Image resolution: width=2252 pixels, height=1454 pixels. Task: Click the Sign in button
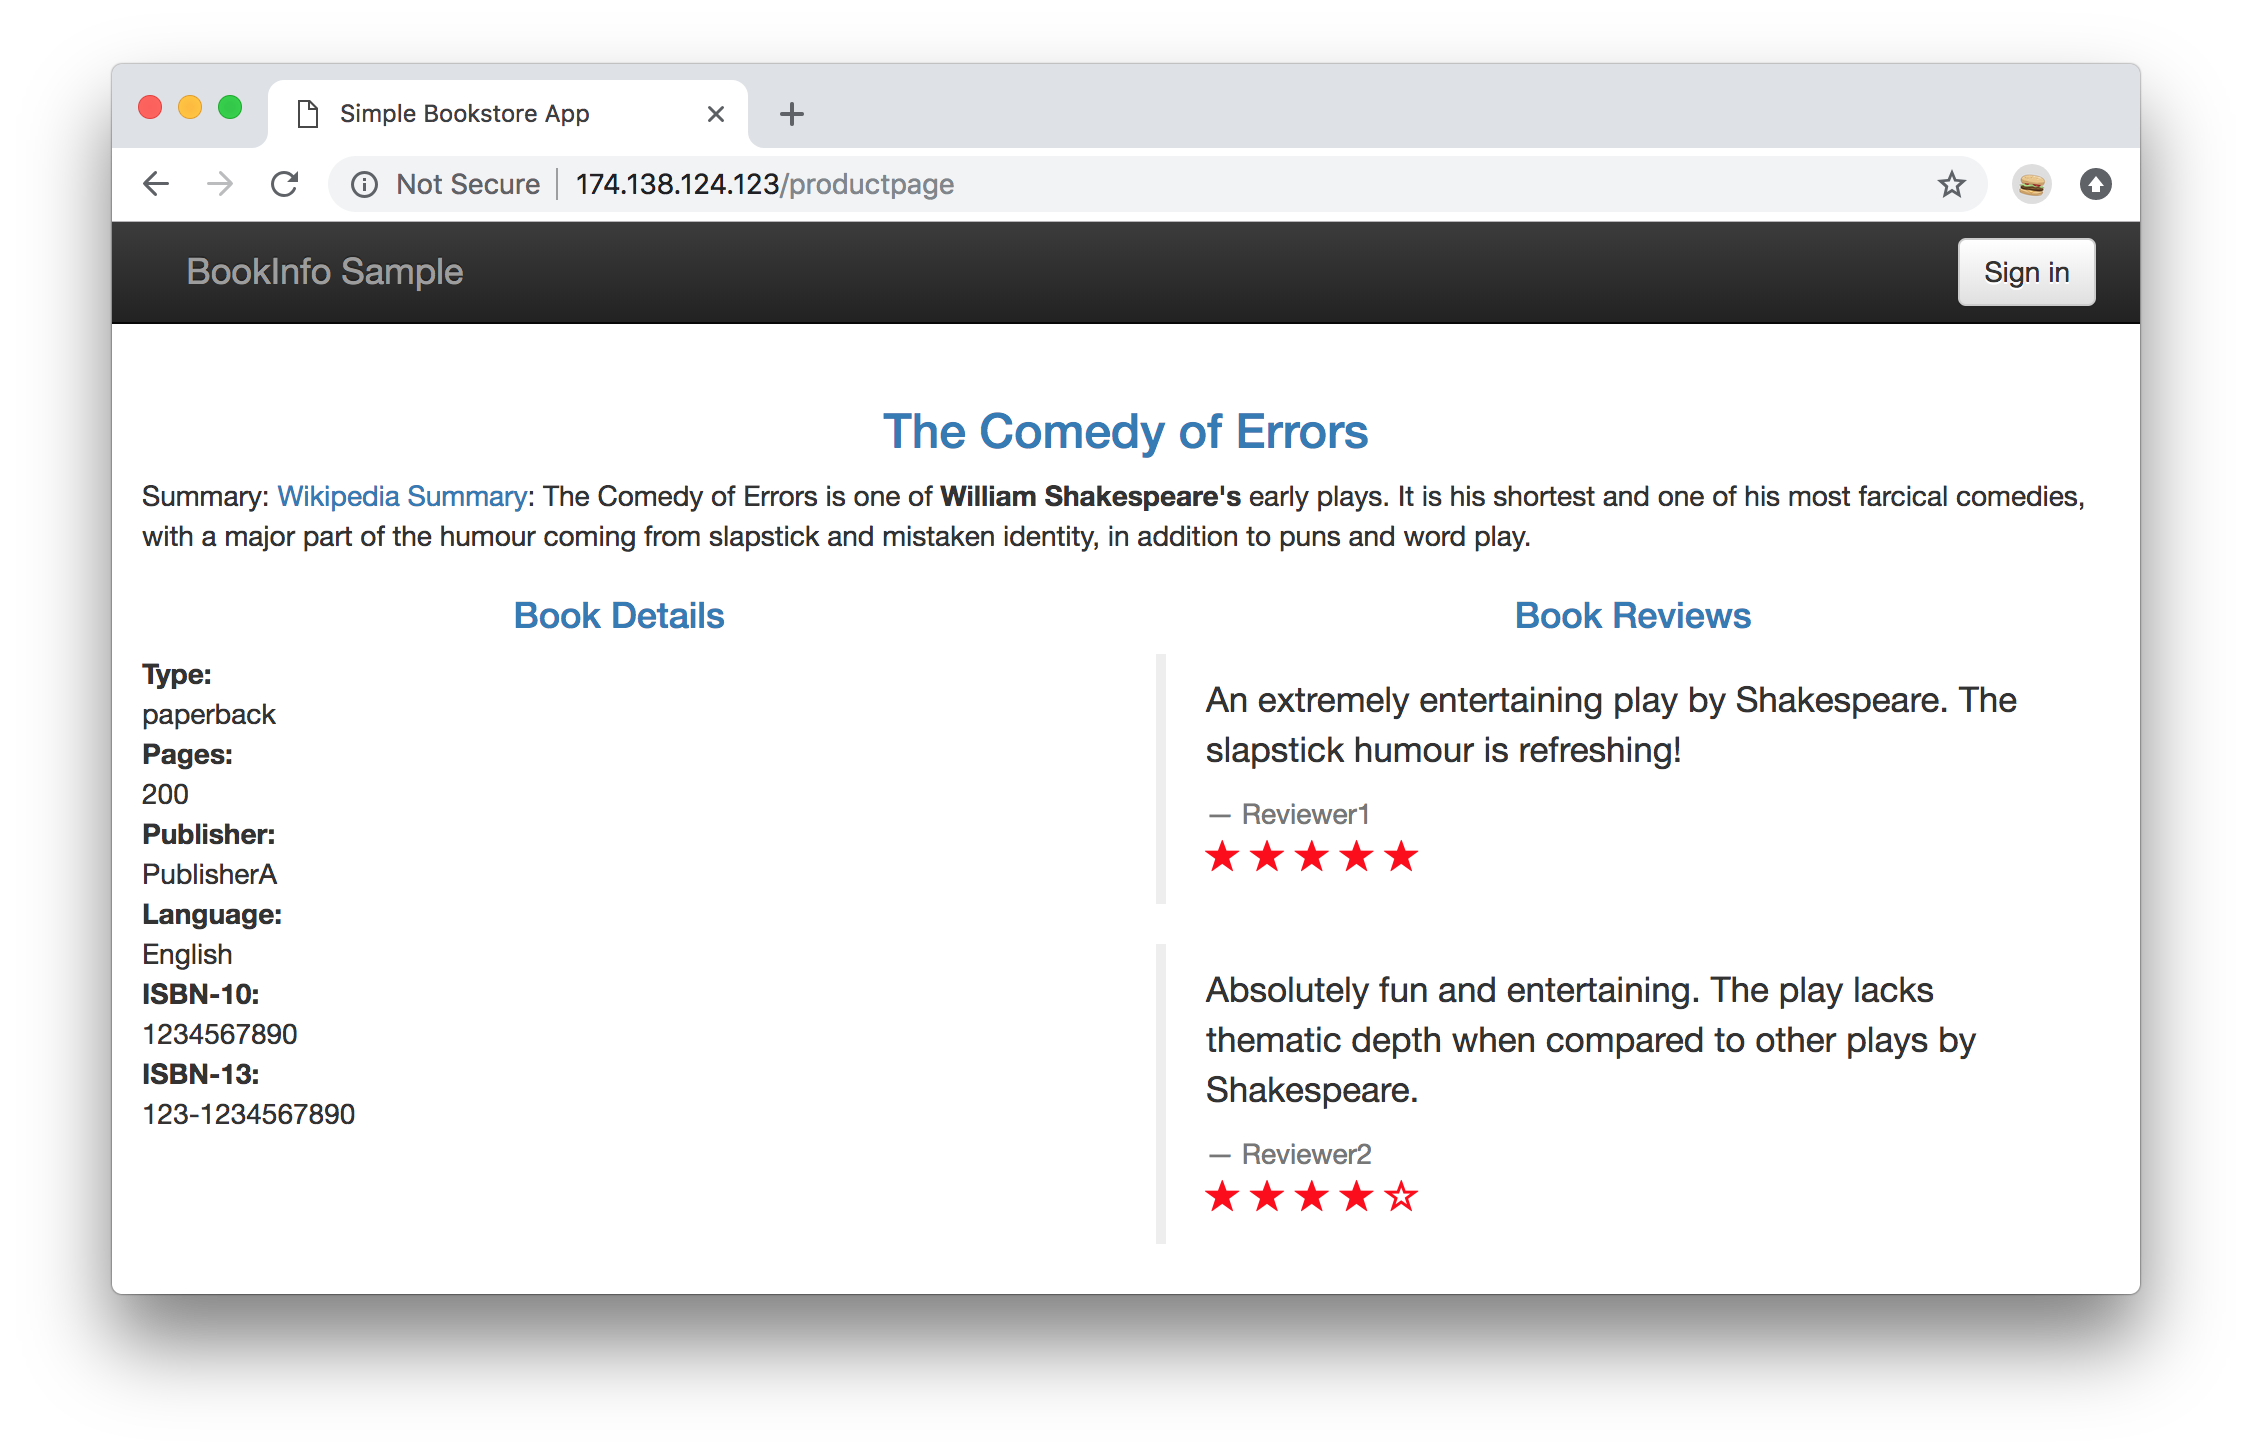(2027, 272)
